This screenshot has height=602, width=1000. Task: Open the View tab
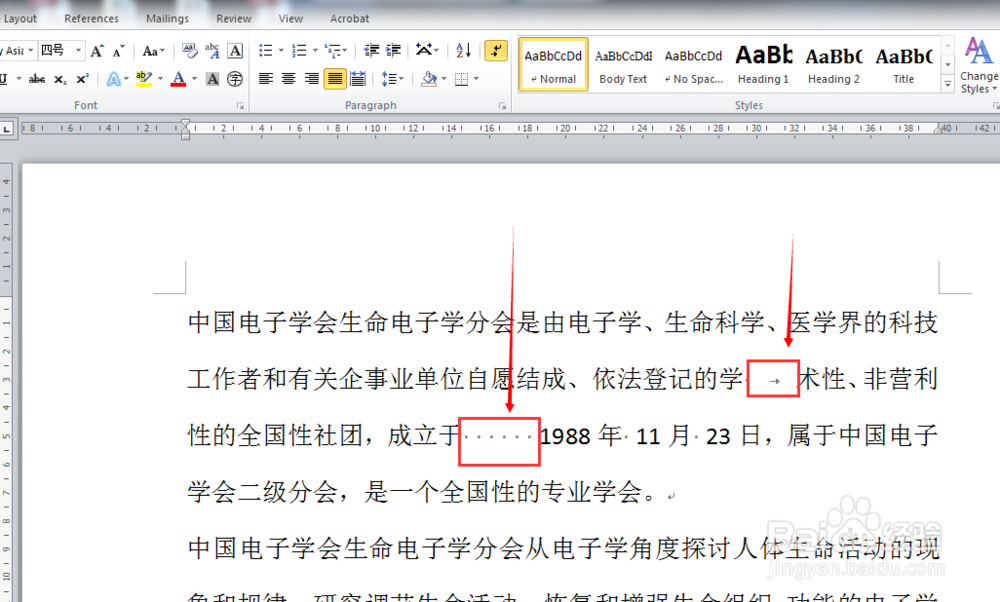tap(290, 19)
